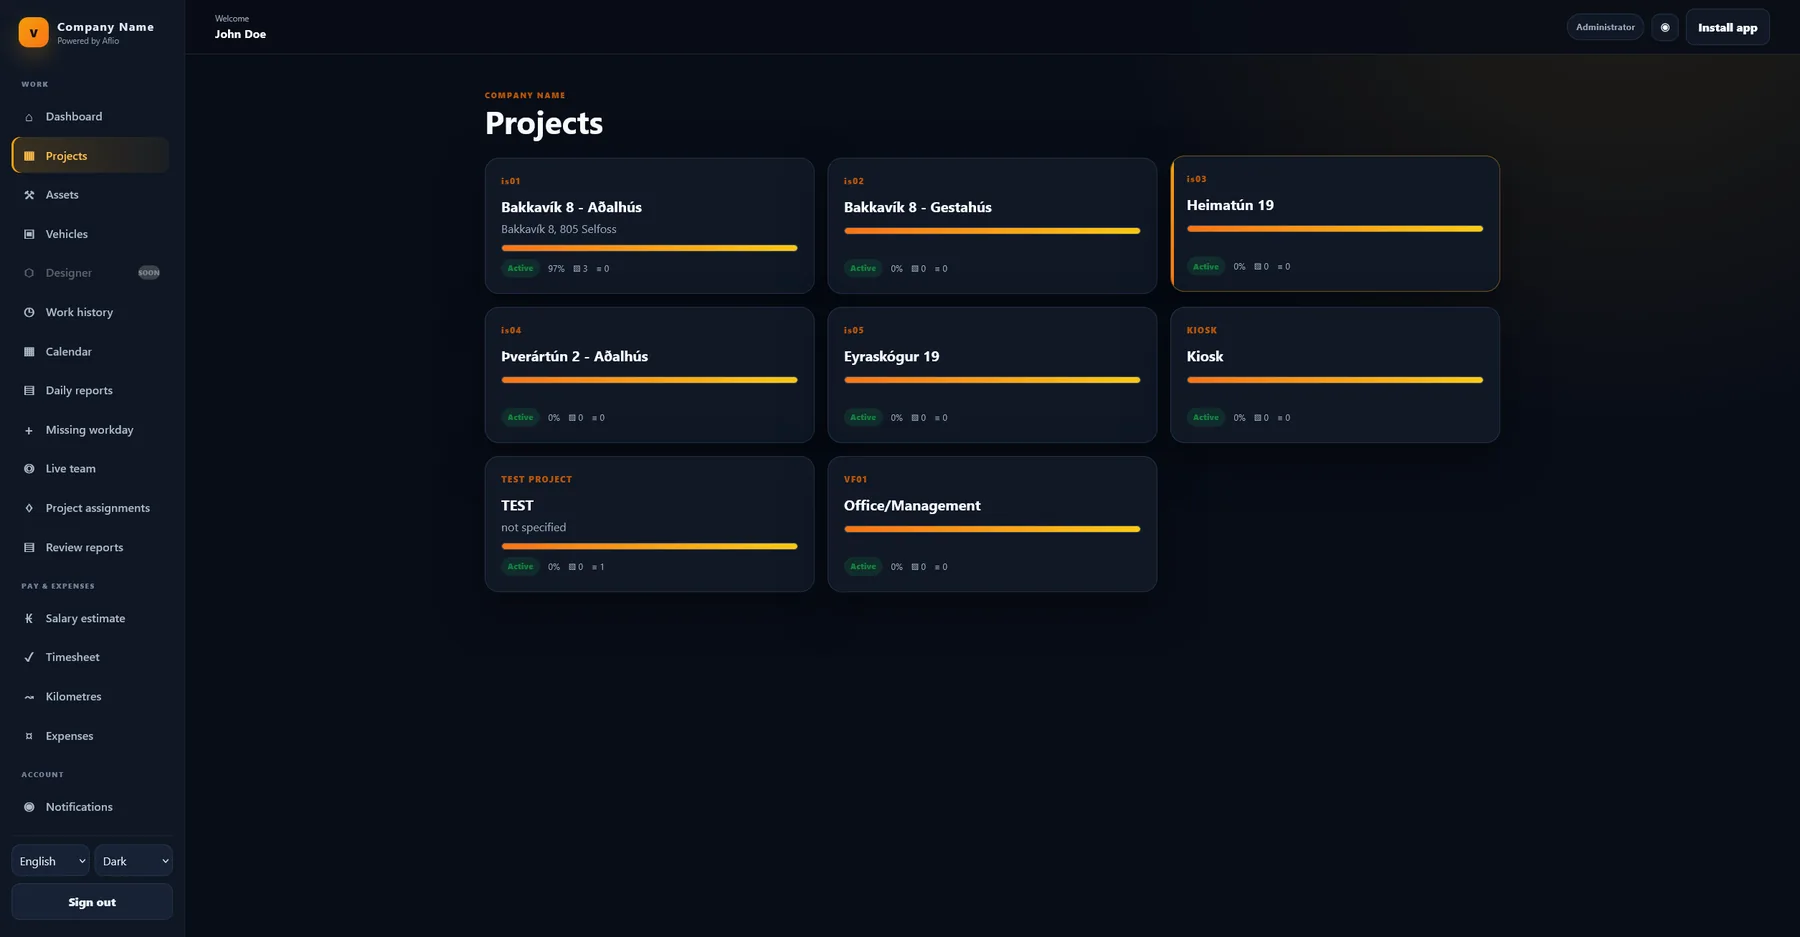1800x937 pixels.
Task: Navigate to Salary estimate
Action: coord(90,619)
